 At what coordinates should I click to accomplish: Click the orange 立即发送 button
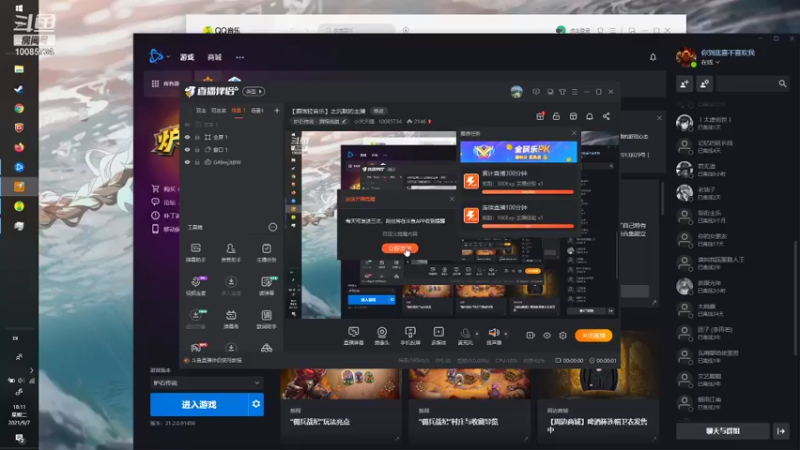click(399, 248)
